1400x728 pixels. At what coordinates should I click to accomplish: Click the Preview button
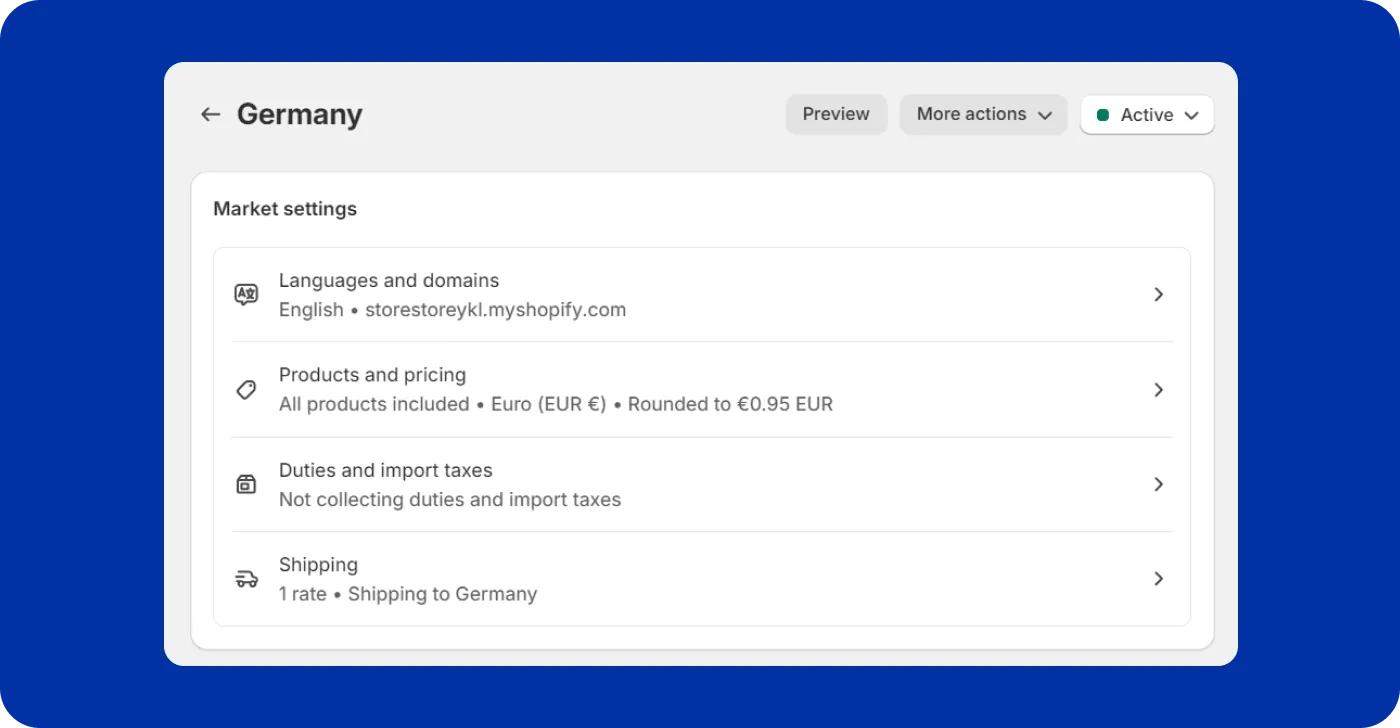click(836, 114)
